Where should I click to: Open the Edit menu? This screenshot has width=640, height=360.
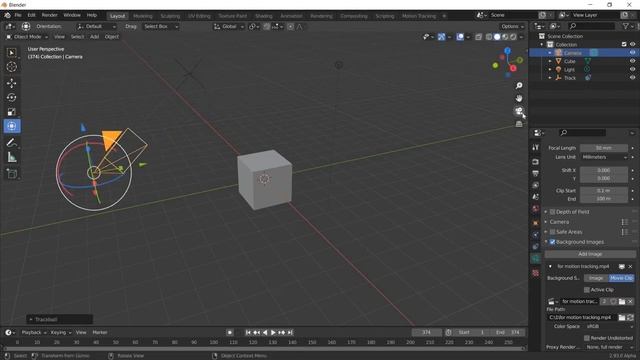click(x=31, y=15)
